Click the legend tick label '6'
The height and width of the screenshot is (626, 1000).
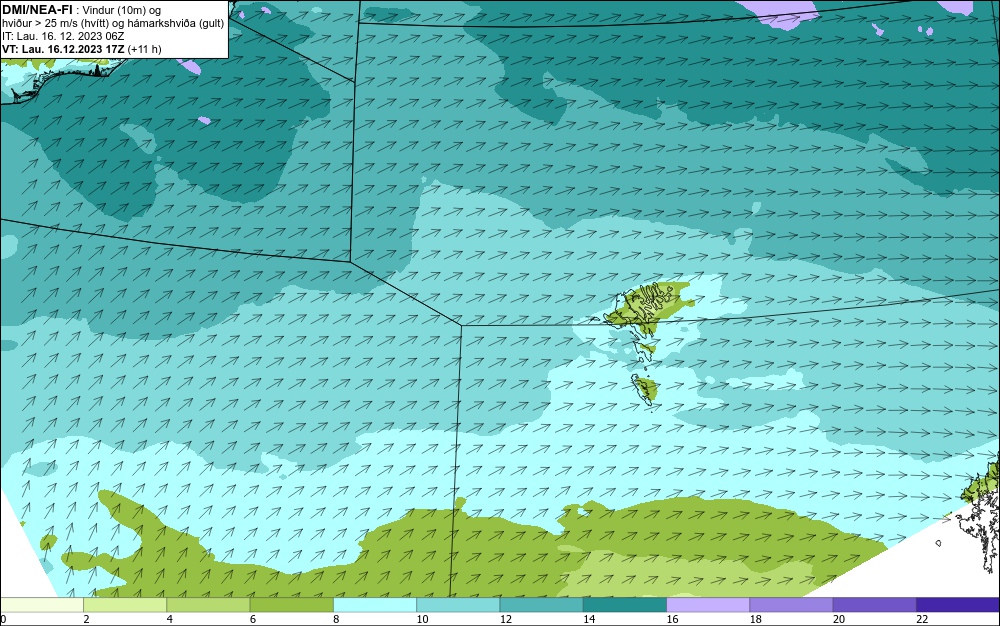[253, 619]
